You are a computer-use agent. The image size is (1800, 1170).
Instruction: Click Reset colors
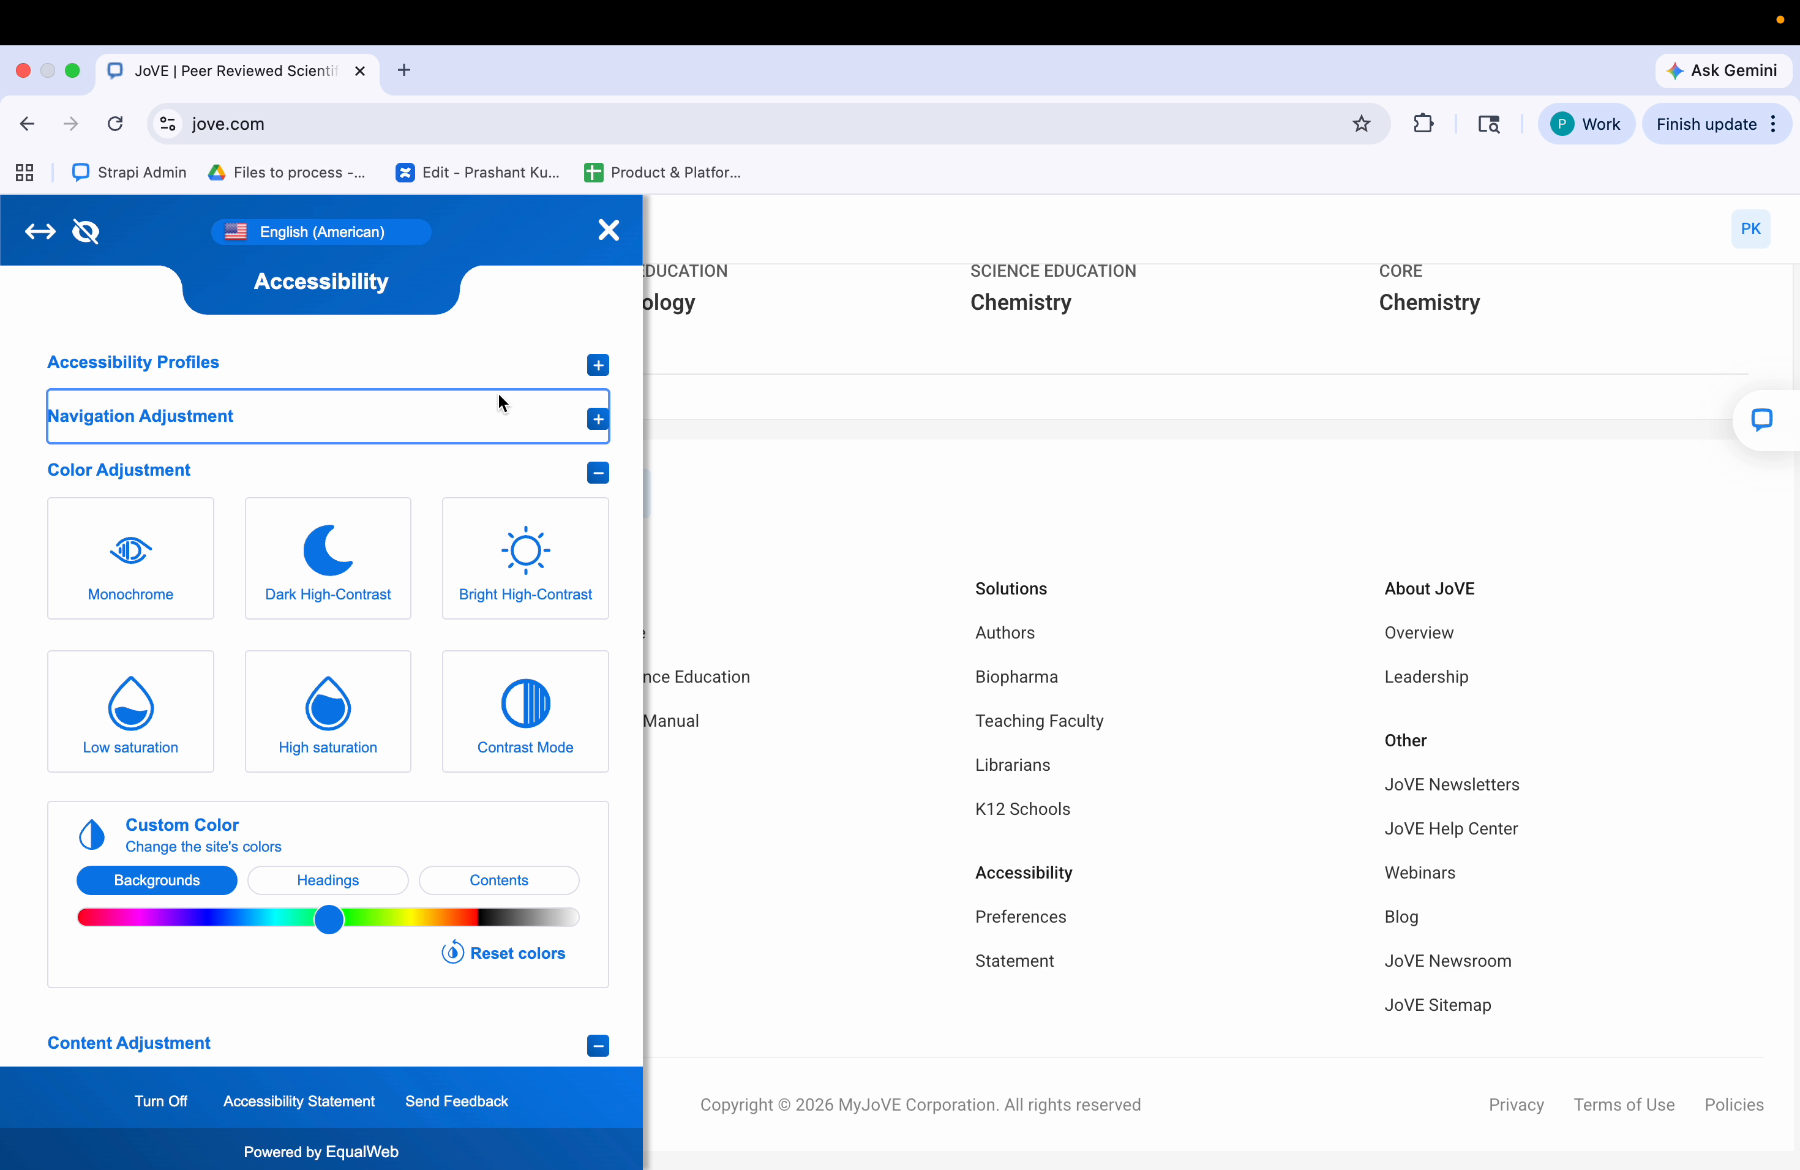[504, 953]
